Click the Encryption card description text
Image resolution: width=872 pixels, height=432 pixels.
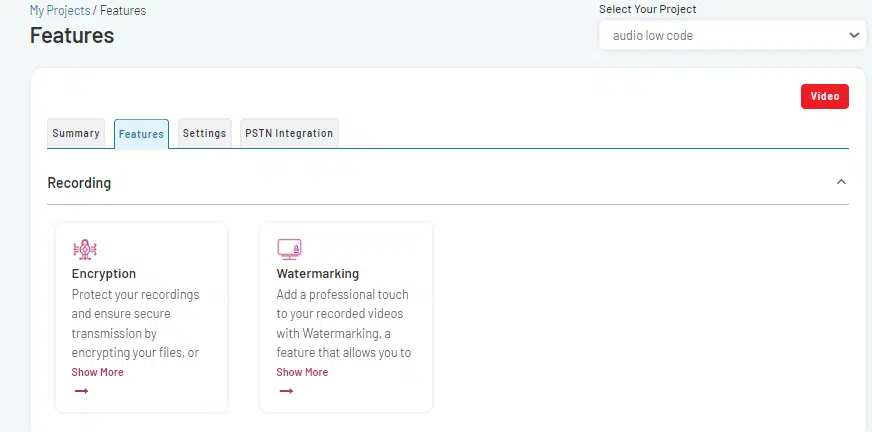[x=136, y=323]
